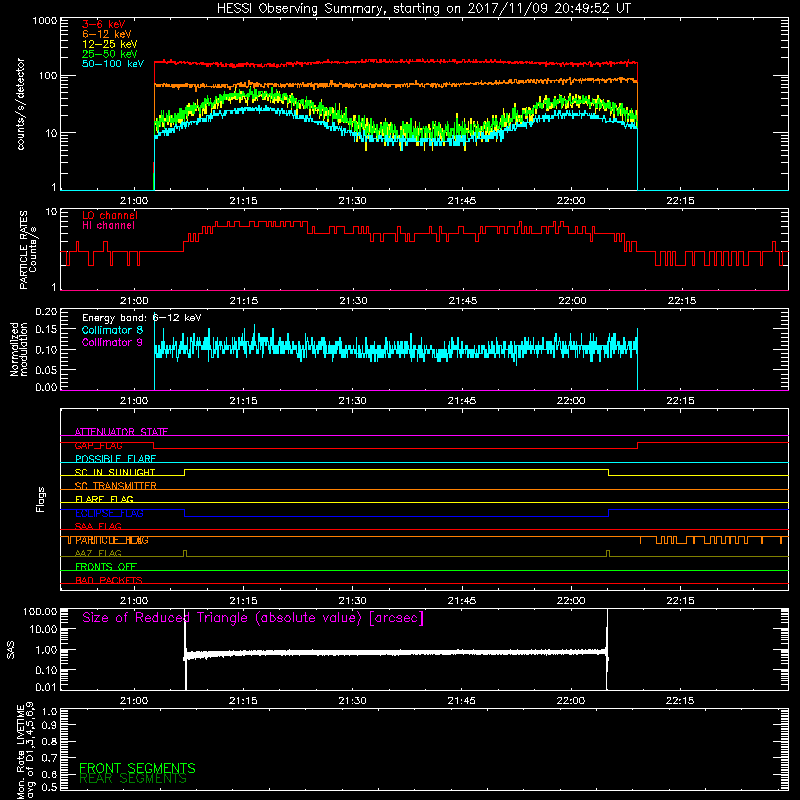Click the 0.20 value on modulation axis
The width and height of the screenshot is (800, 800).
[46, 311]
